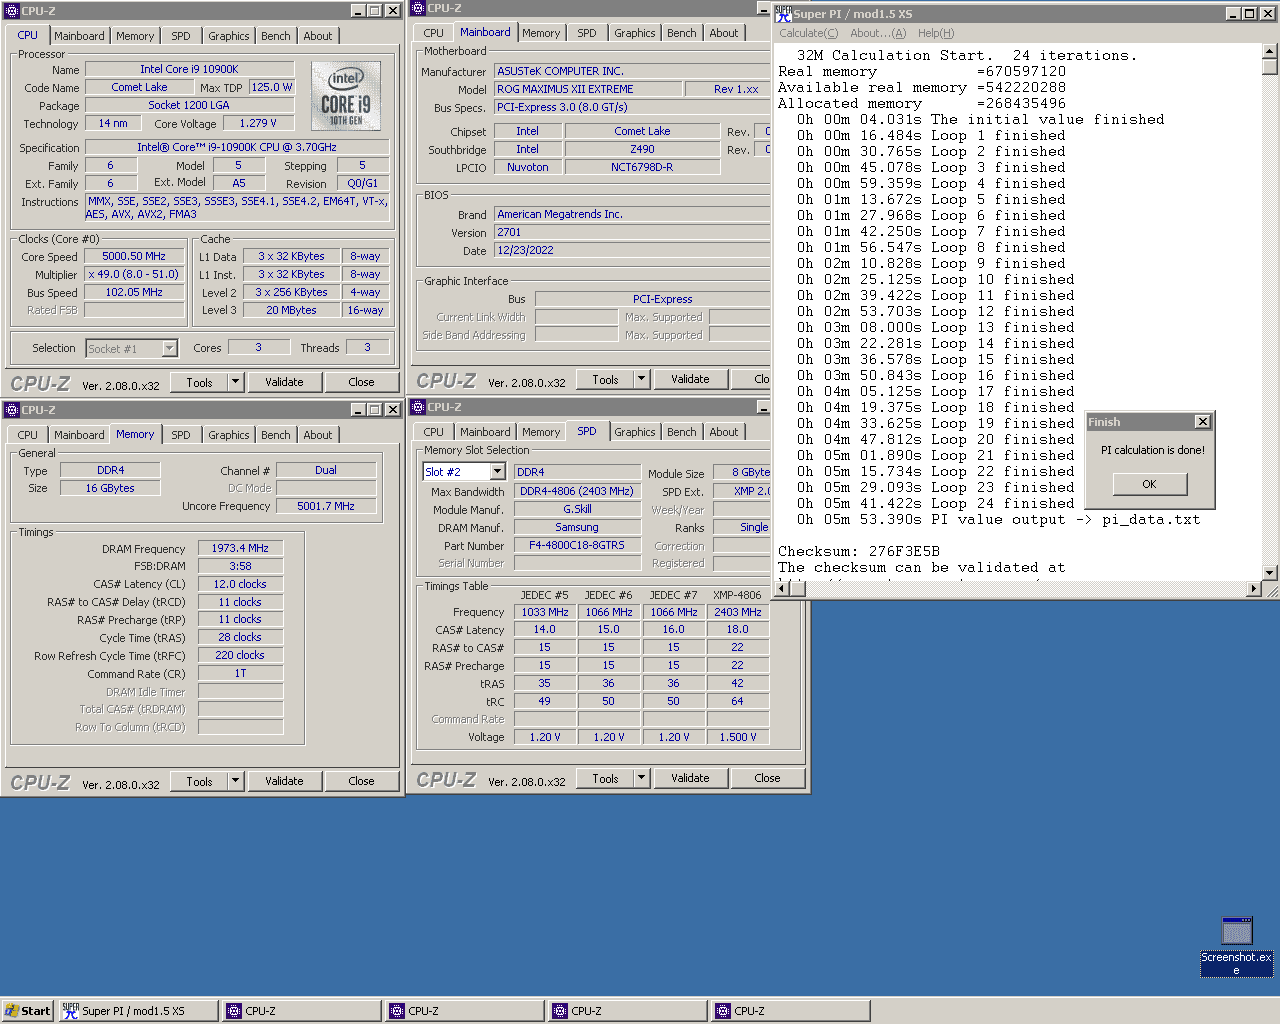Click the FSB:DRAM 3:58 value
The image size is (1280, 1024).
click(x=240, y=566)
